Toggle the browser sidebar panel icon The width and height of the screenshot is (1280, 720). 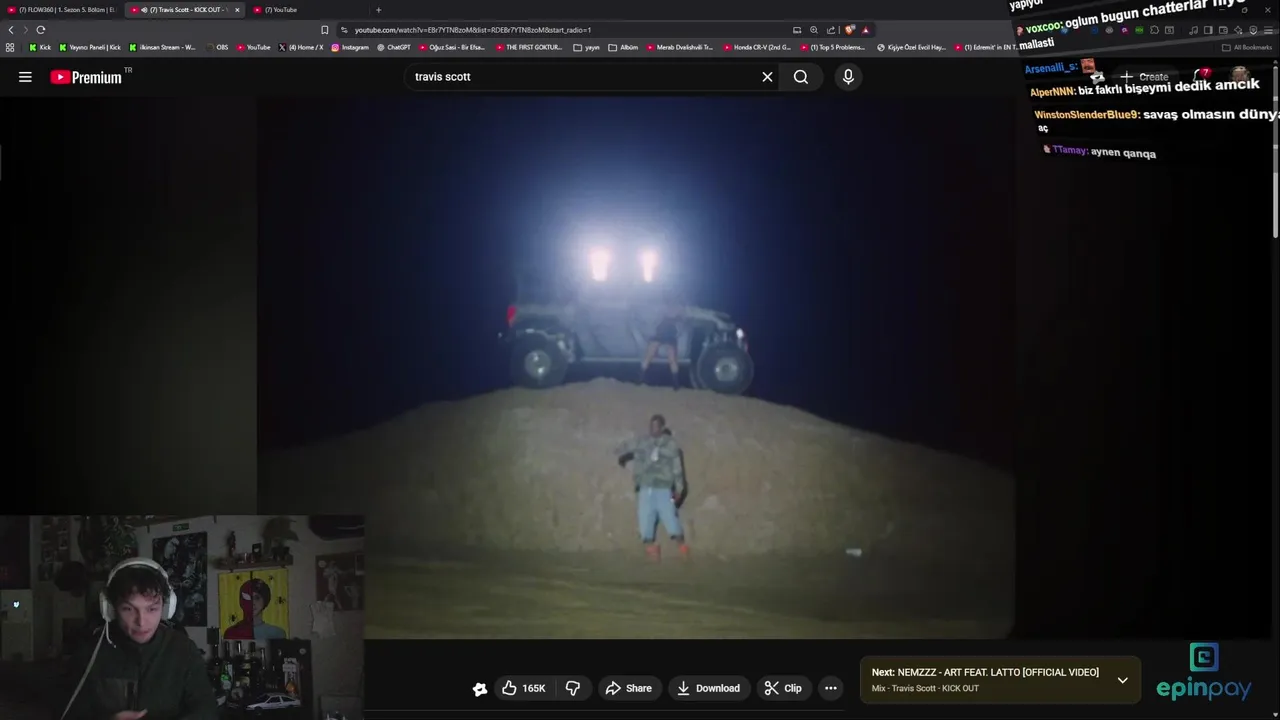coord(1208,30)
